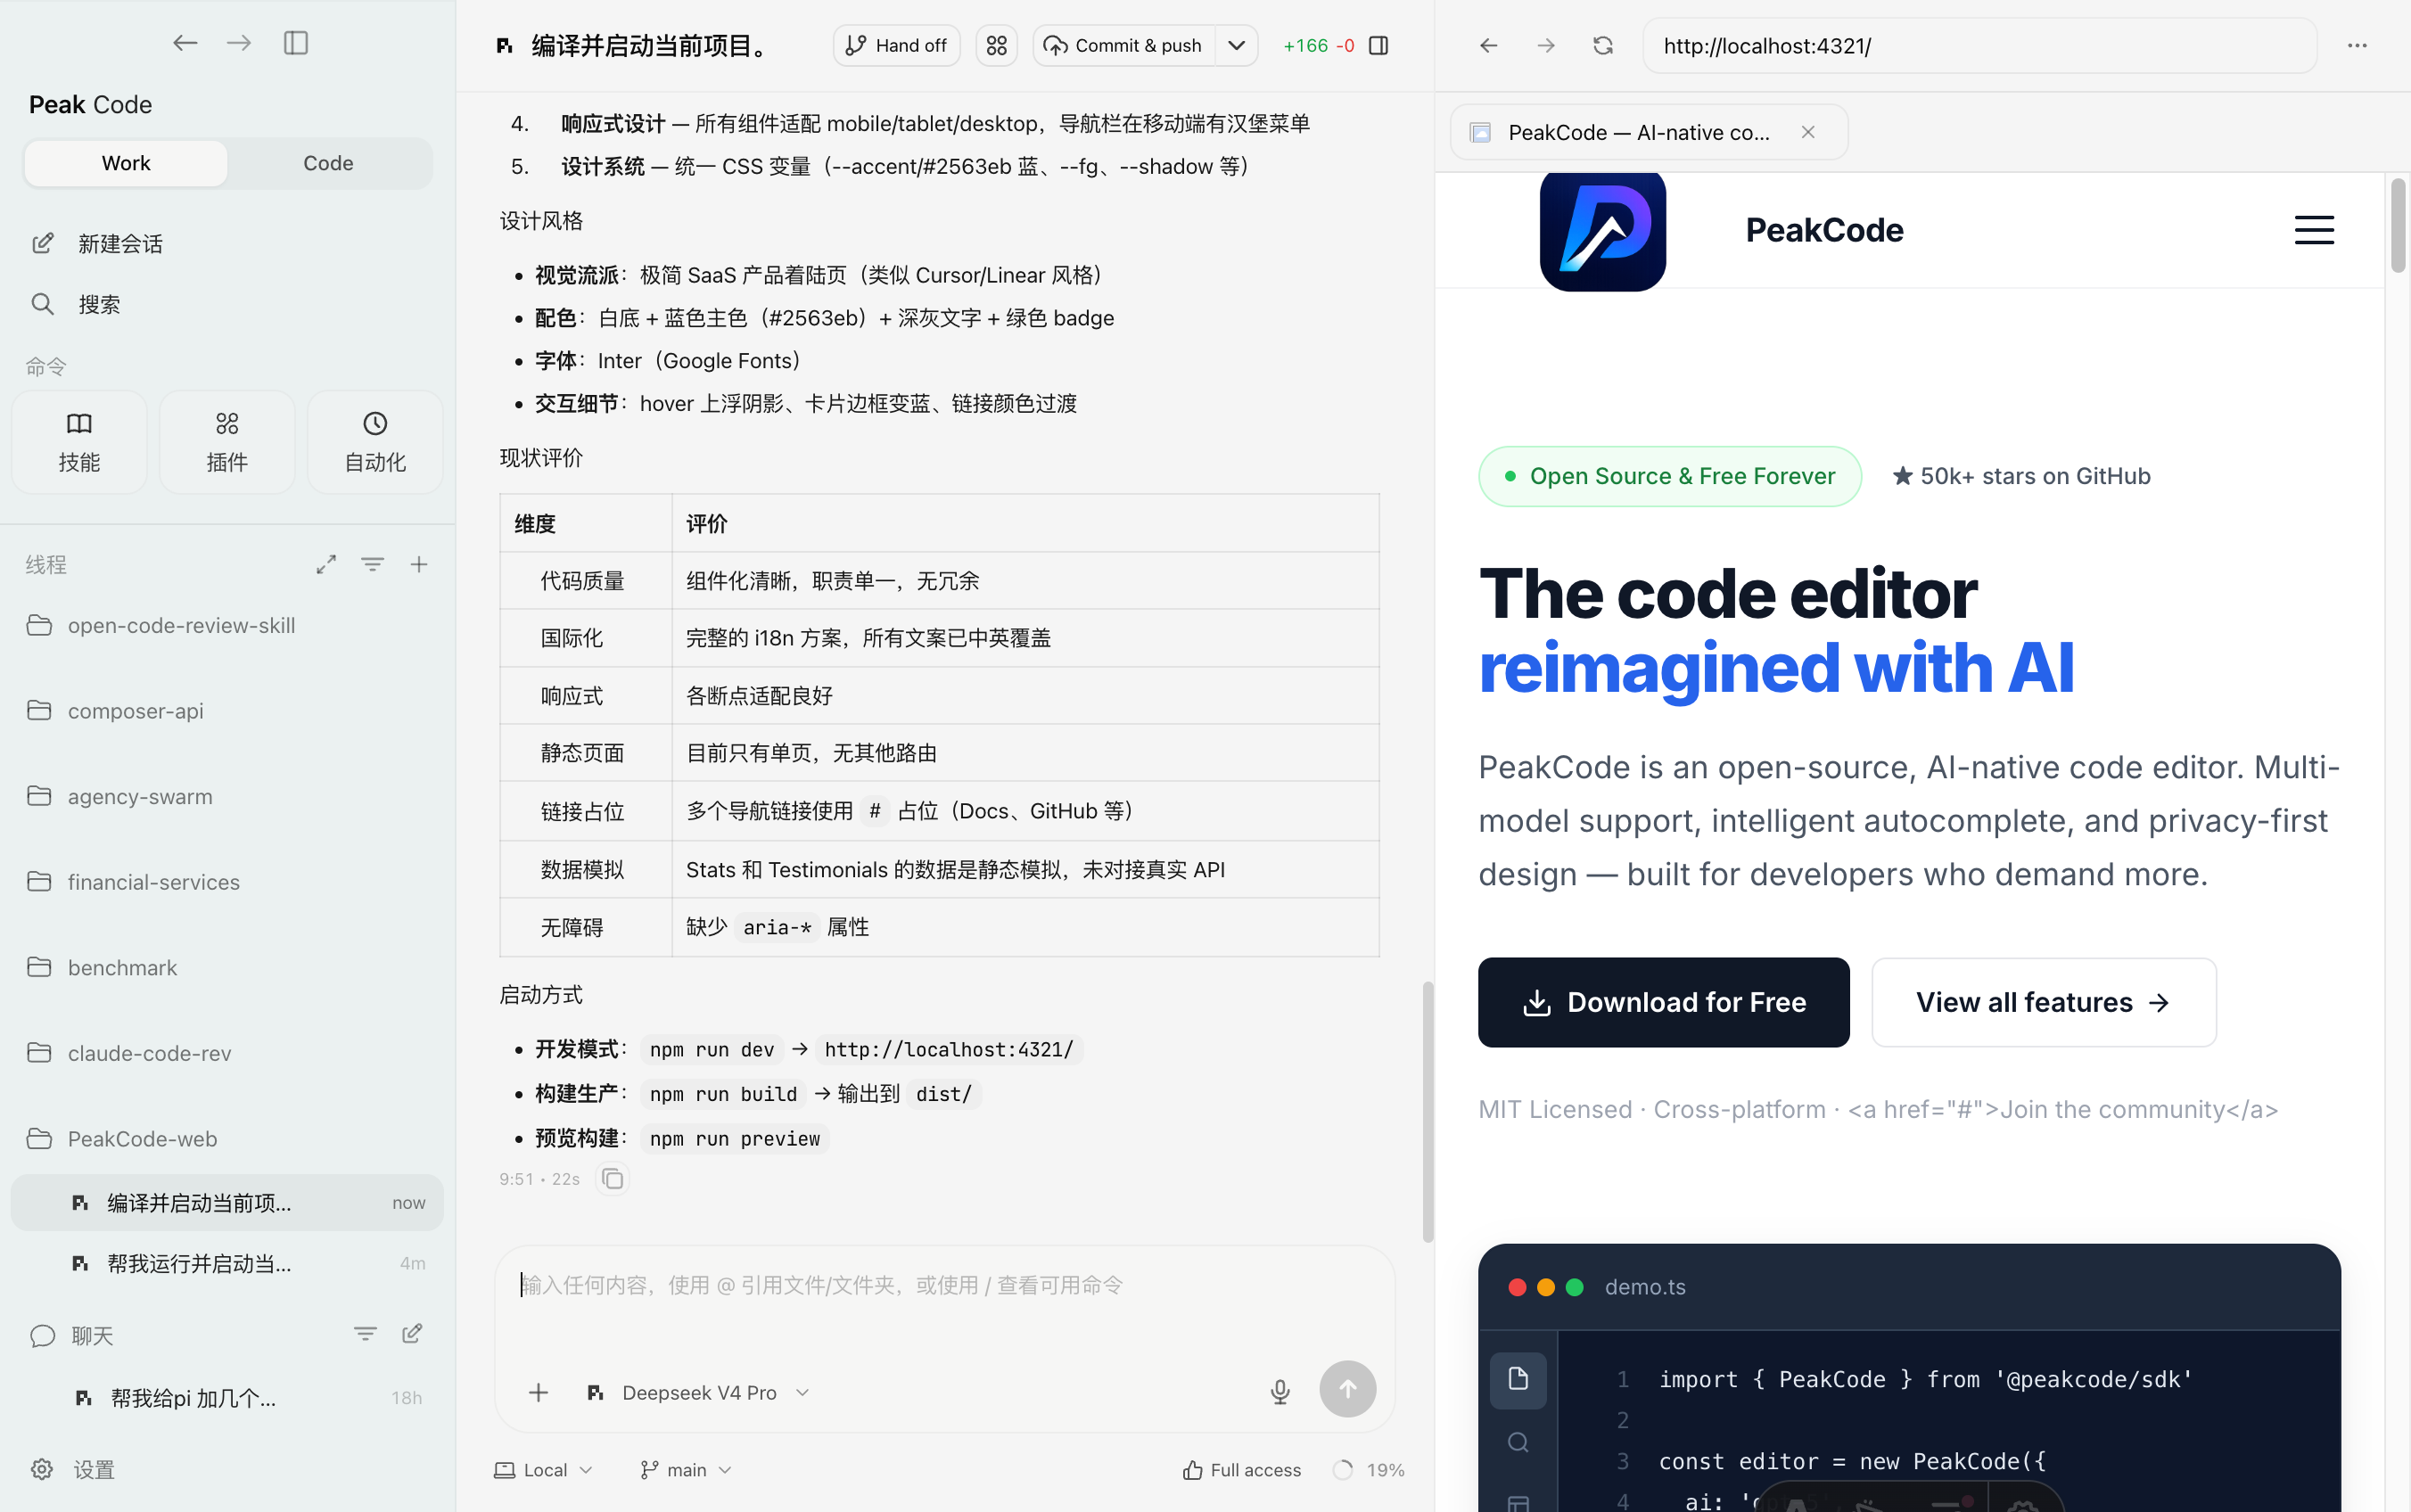This screenshot has height=1512, width=2411.
Task: Go forward in the preview browser
Action: (x=1546, y=46)
